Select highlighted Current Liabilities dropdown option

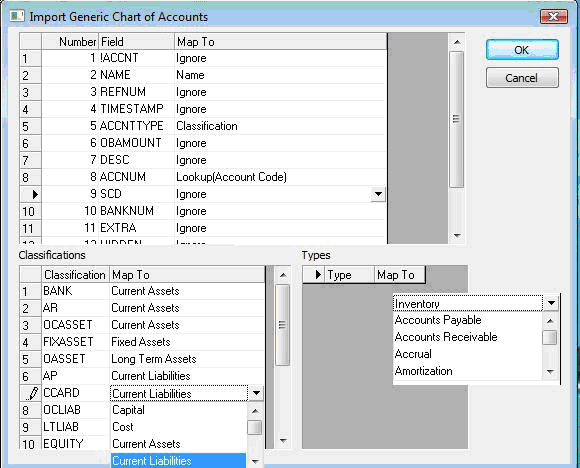click(179, 461)
